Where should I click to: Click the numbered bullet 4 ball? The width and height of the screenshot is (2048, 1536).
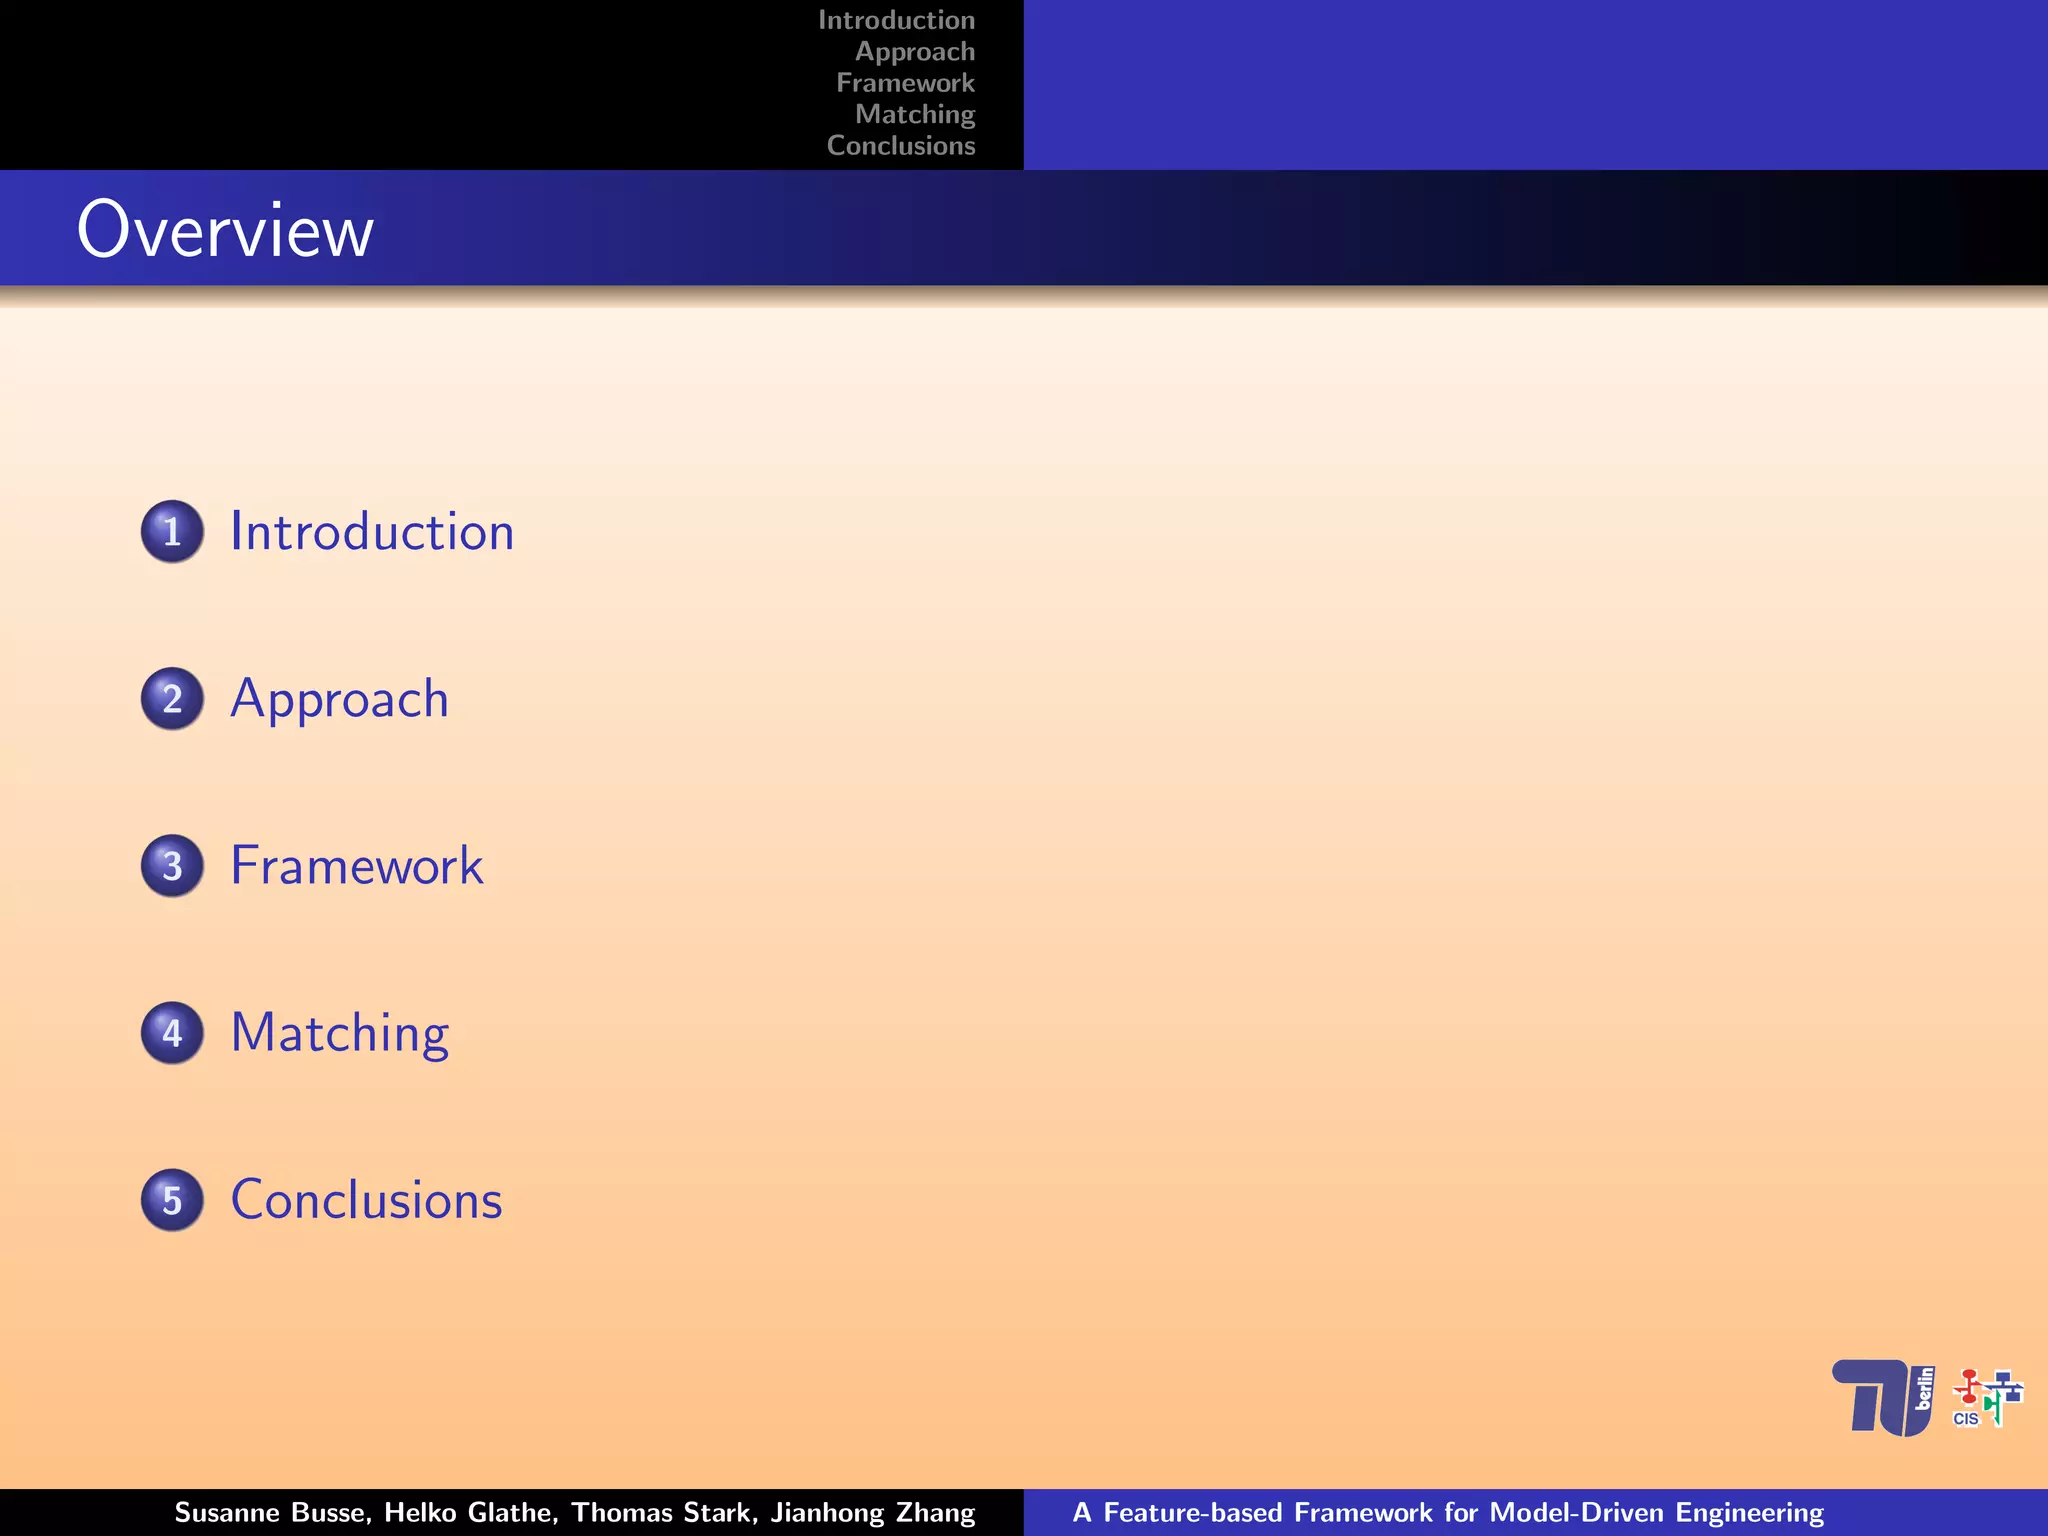pyautogui.click(x=172, y=1032)
